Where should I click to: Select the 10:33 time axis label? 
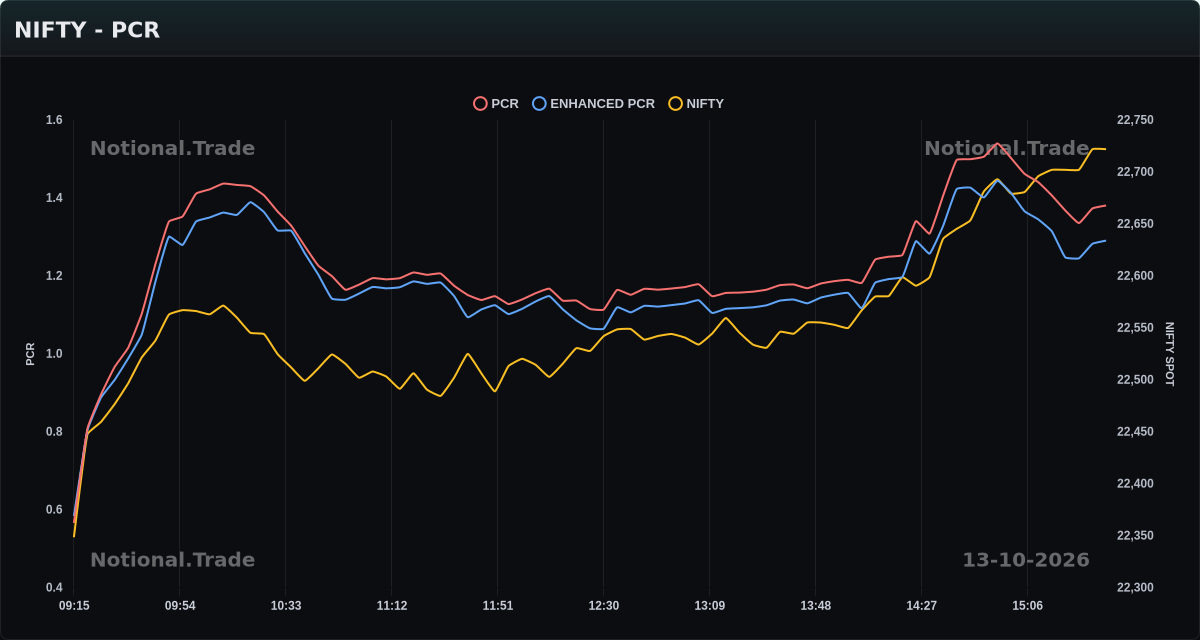coord(286,605)
